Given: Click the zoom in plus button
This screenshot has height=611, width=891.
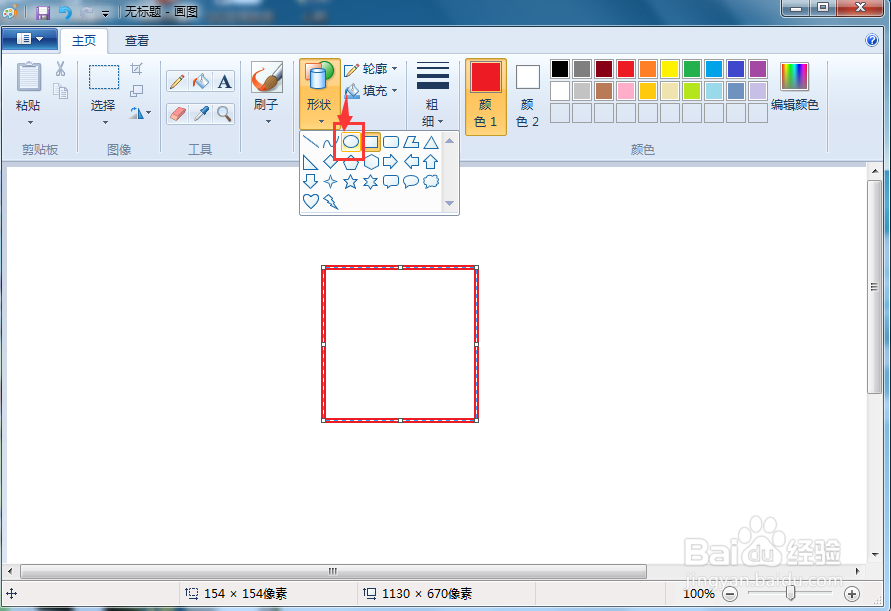Looking at the screenshot, I should (x=851, y=595).
